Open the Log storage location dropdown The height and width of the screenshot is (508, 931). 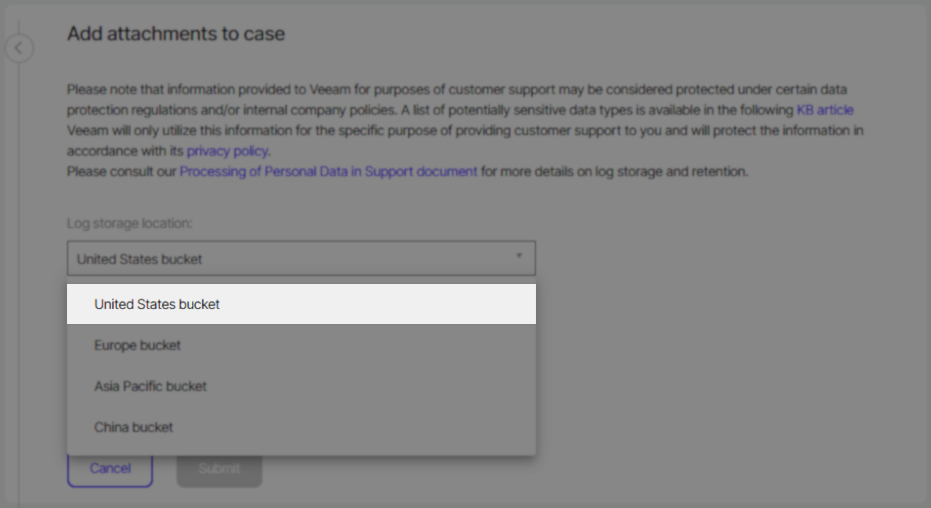301,258
